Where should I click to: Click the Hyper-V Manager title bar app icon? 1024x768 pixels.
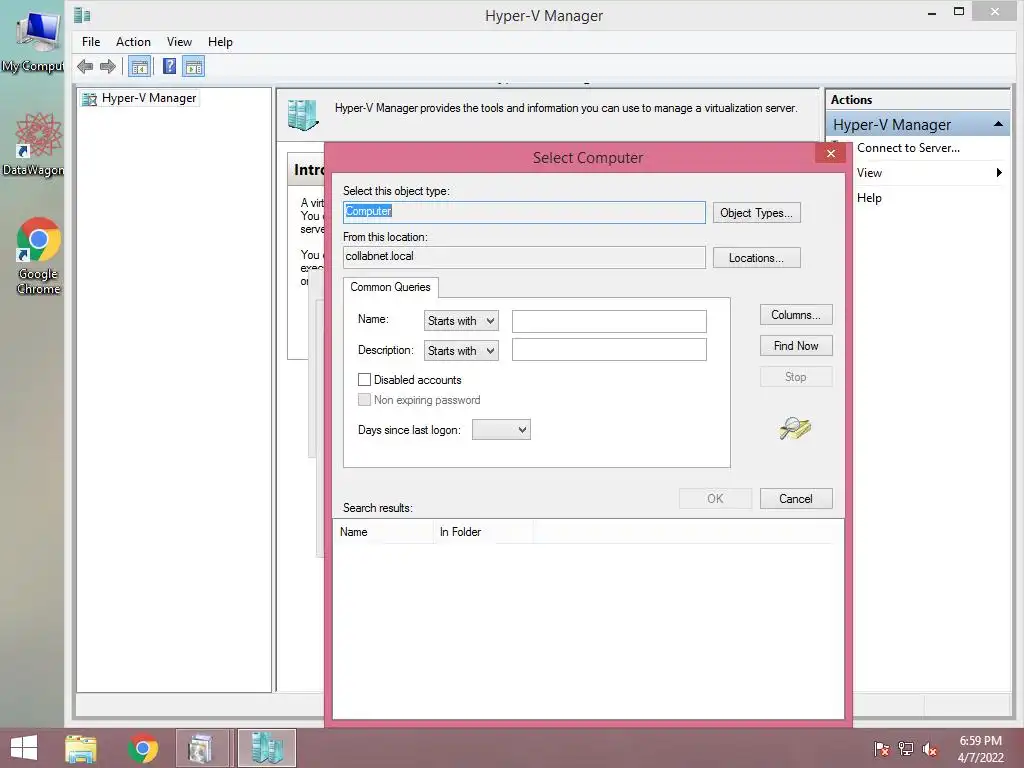pyautogui.click(x=82, y=14)
